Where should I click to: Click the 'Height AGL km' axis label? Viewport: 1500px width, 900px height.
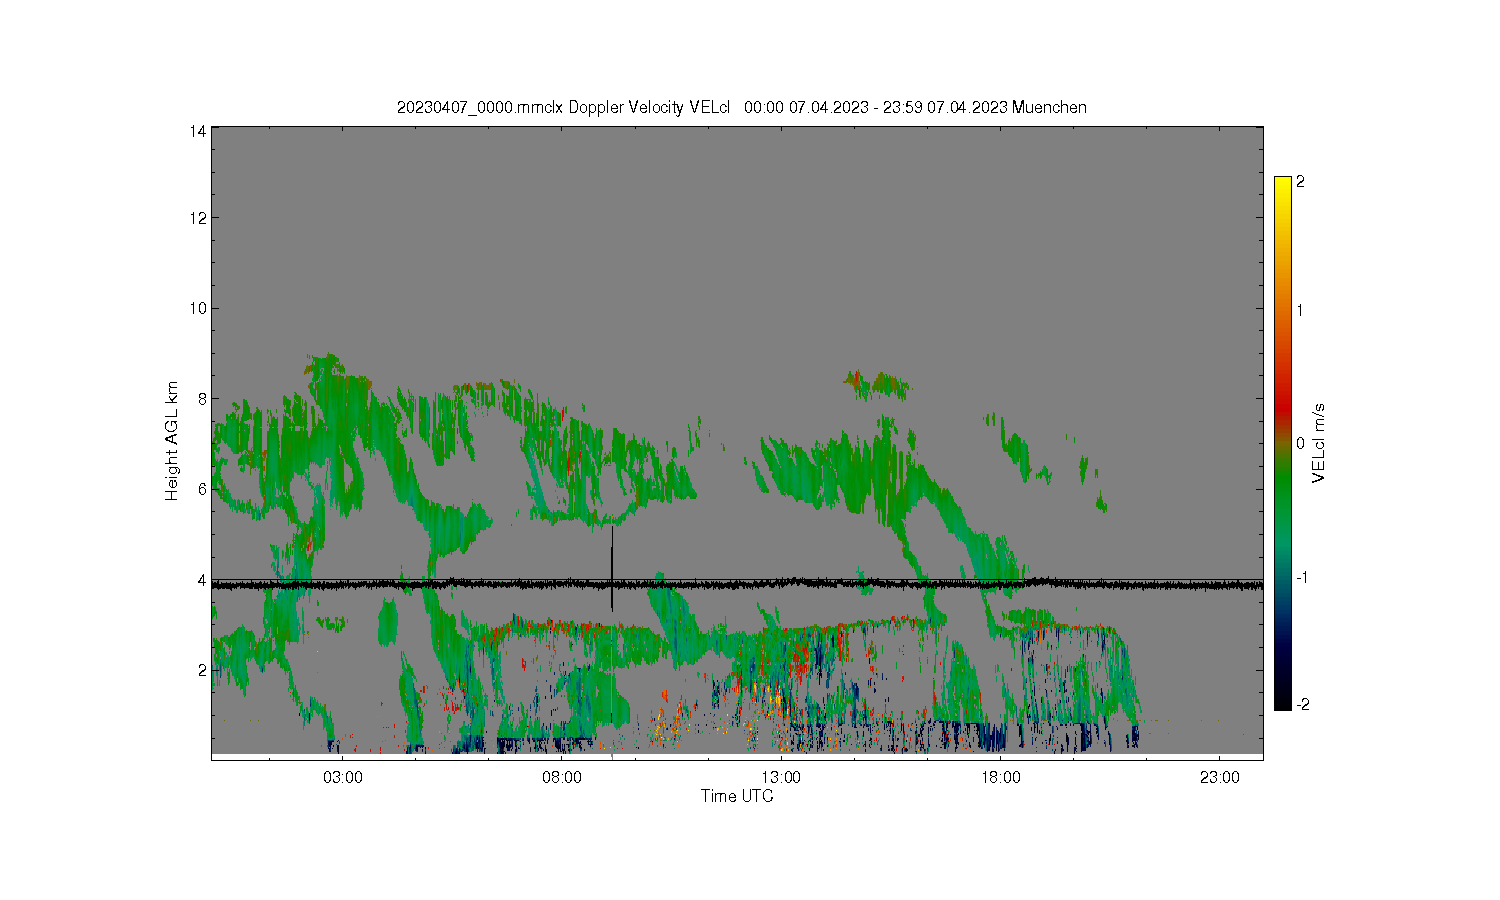pos(172,441)
